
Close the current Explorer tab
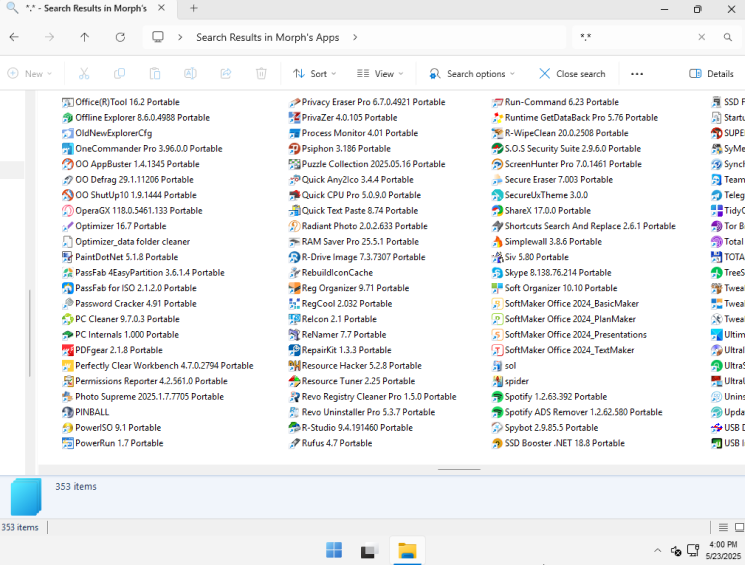[x=162, y=8]
